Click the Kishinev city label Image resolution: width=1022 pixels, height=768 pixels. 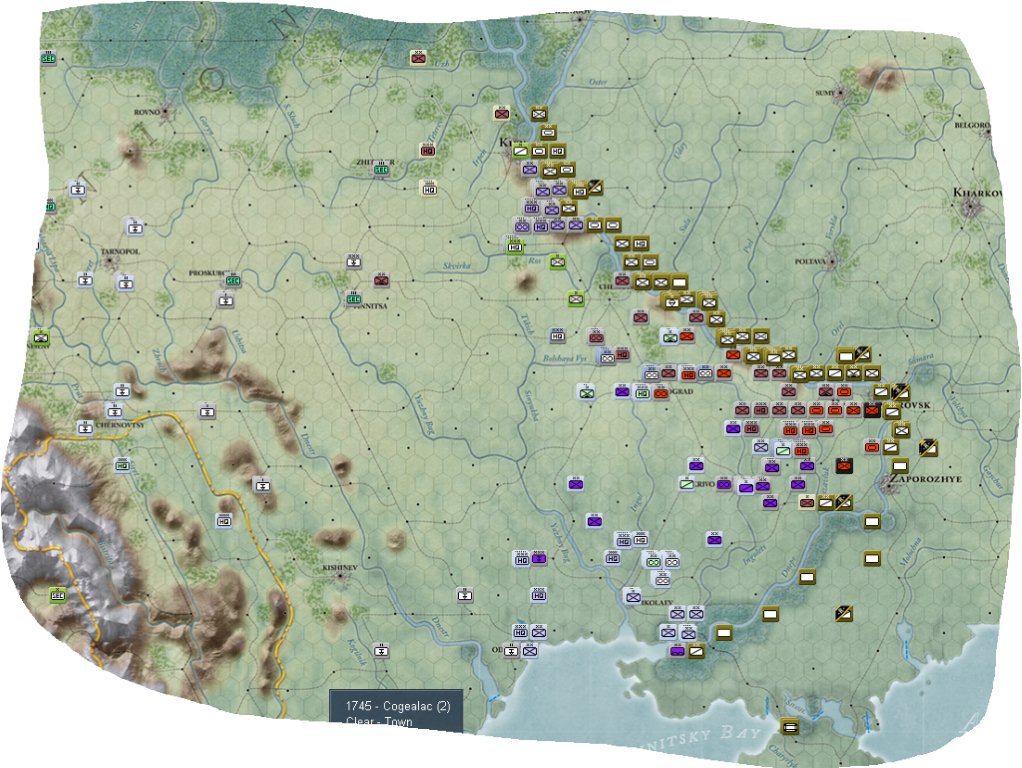[x=340, y=568]
